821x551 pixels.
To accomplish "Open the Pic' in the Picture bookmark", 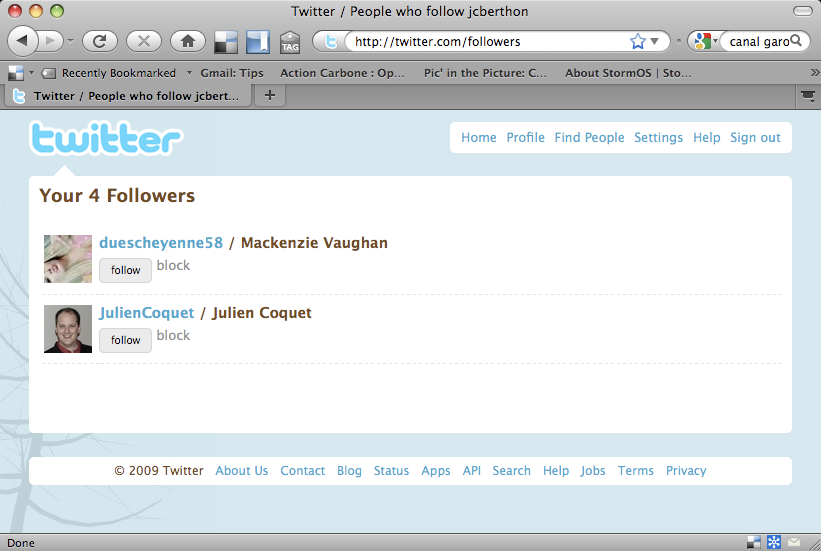I will tap(485, 73).
